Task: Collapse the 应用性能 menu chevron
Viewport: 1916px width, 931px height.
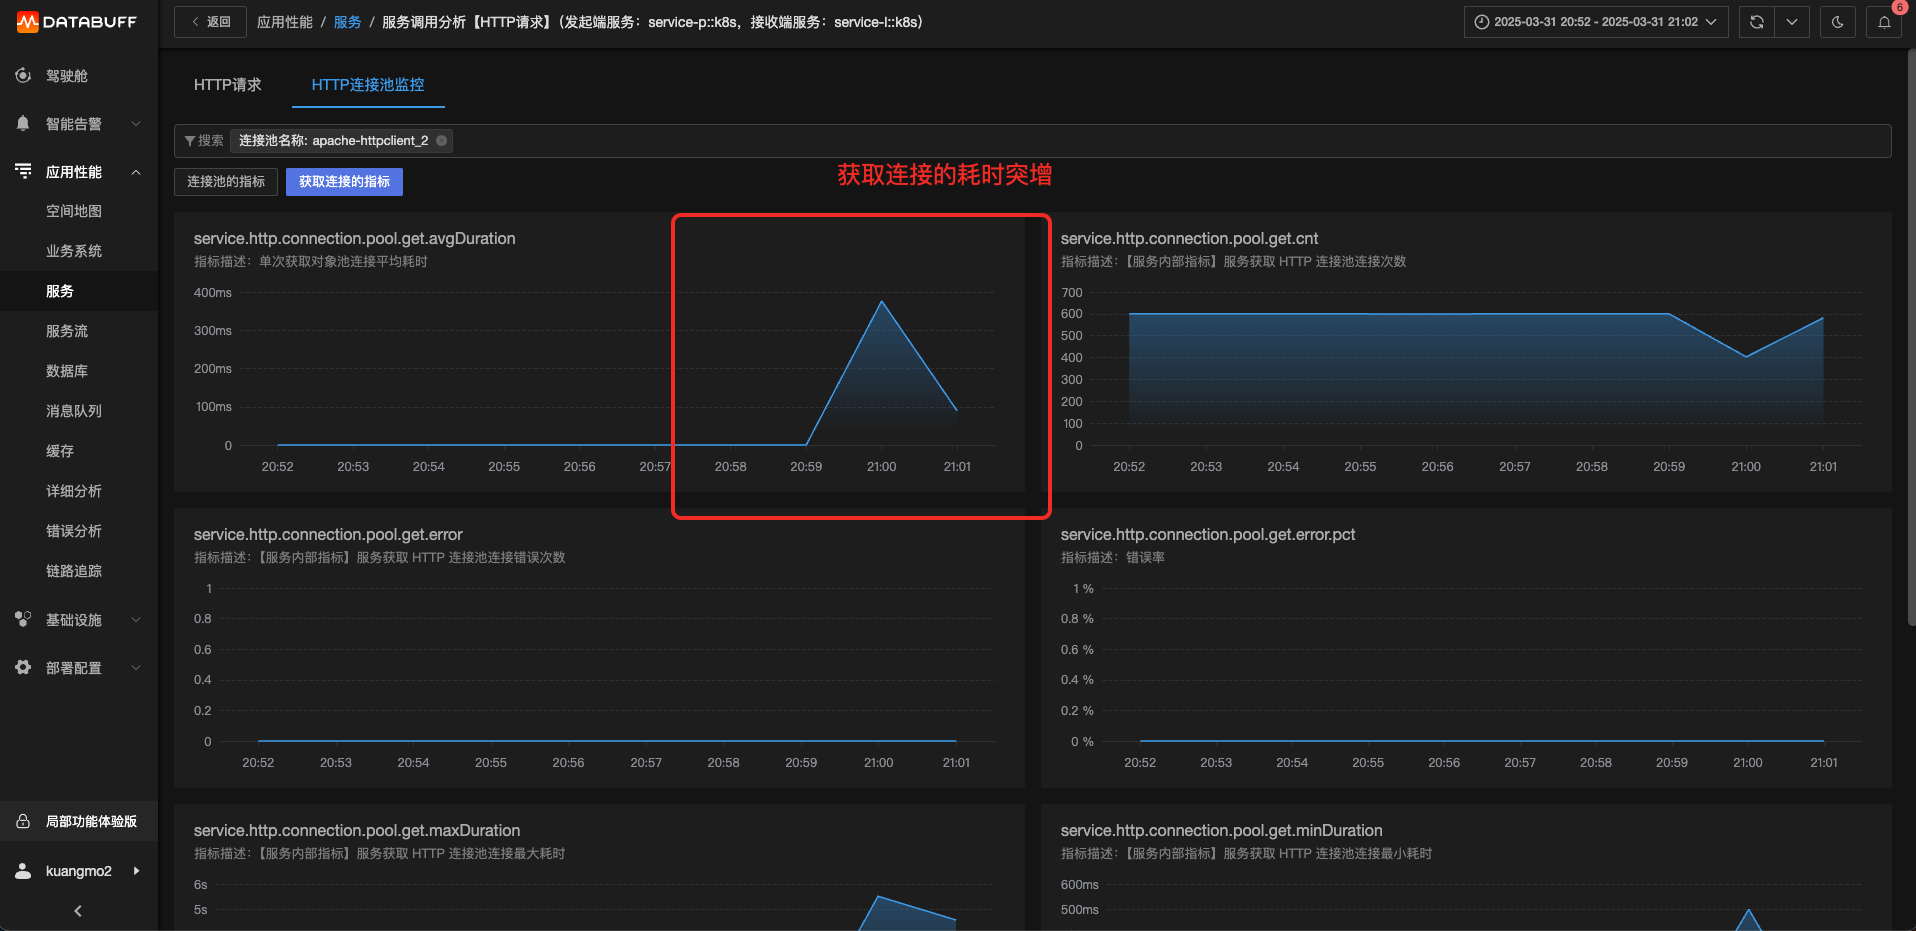Action: coord(136,172)
